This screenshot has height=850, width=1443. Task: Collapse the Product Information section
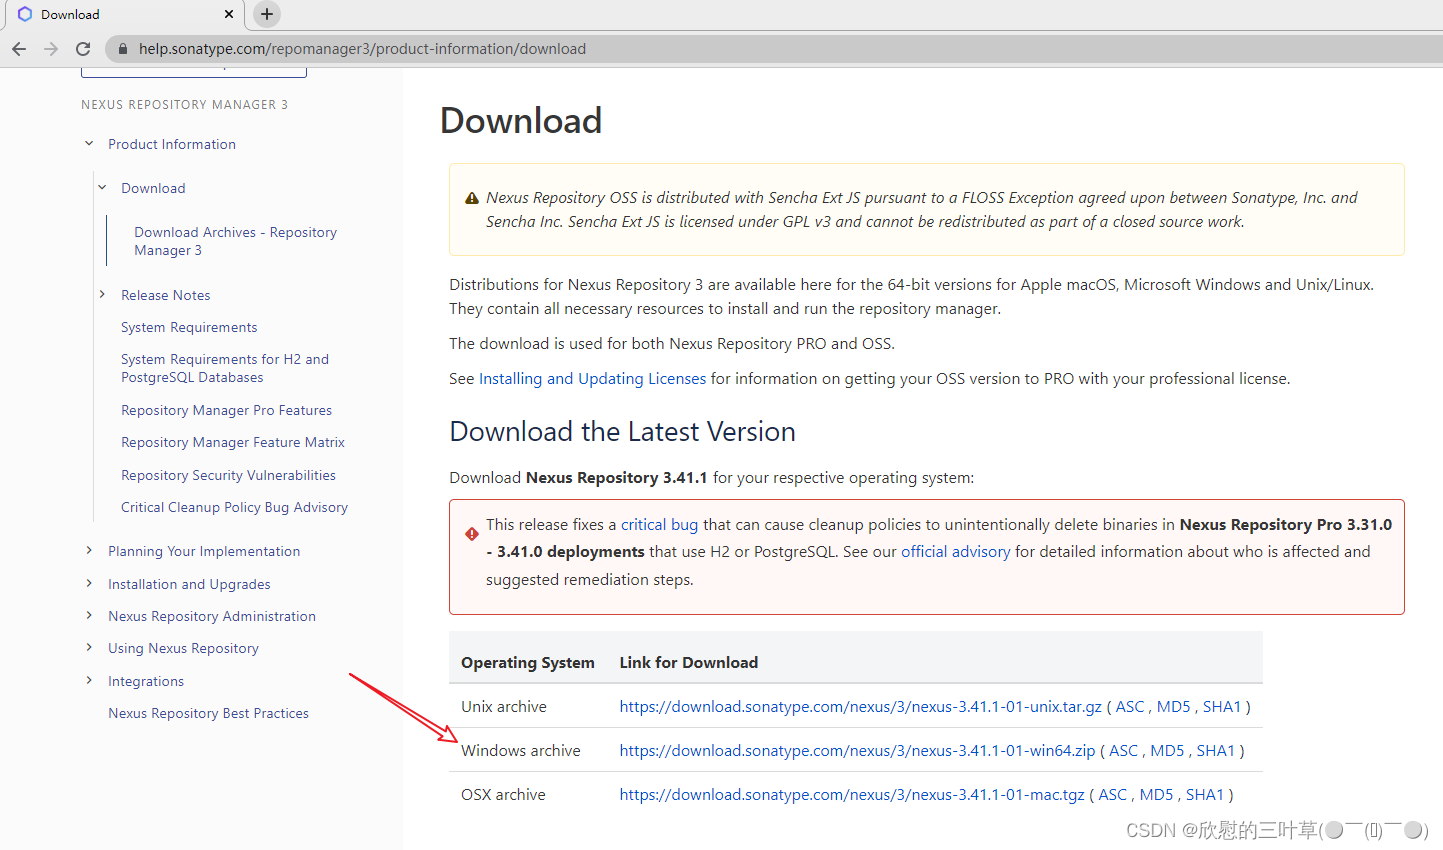click(x=89, y=144)
